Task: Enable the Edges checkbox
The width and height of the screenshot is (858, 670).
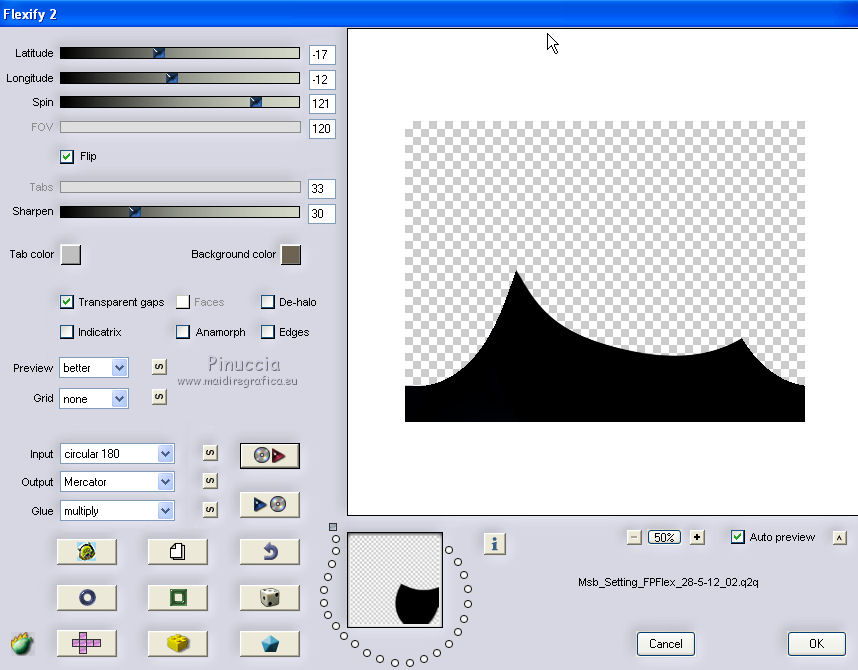Action: [x=268, y=332]
